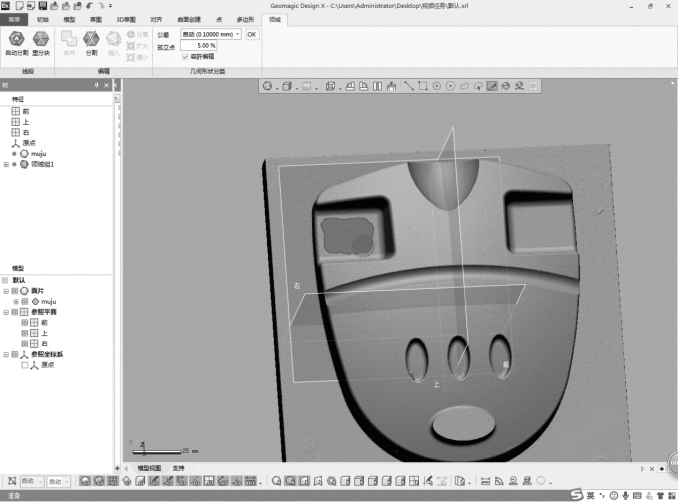
Task: Click the 自动分割 (Auto Segment) icon
Action: pyautogui.click(x=16, y=40)
